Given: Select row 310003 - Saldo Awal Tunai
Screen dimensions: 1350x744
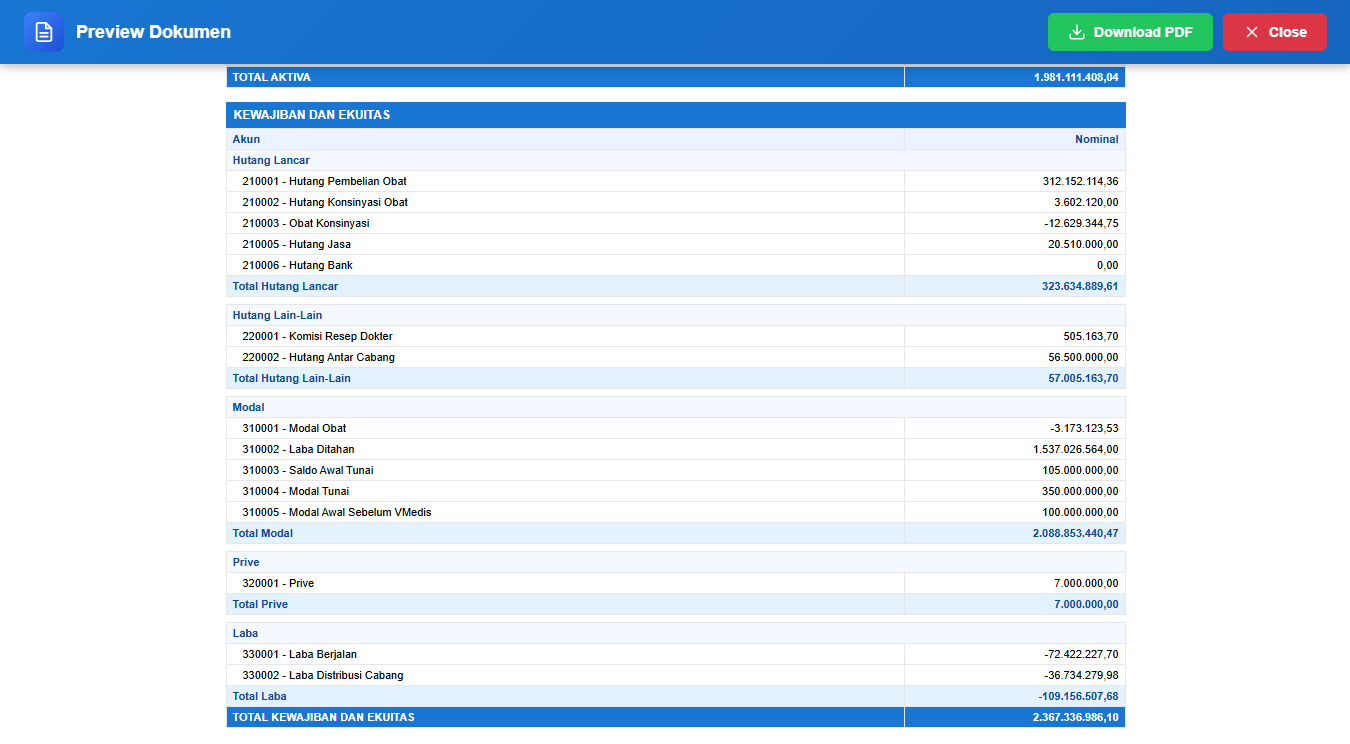Looking at the screenshot, I should 676,470.
